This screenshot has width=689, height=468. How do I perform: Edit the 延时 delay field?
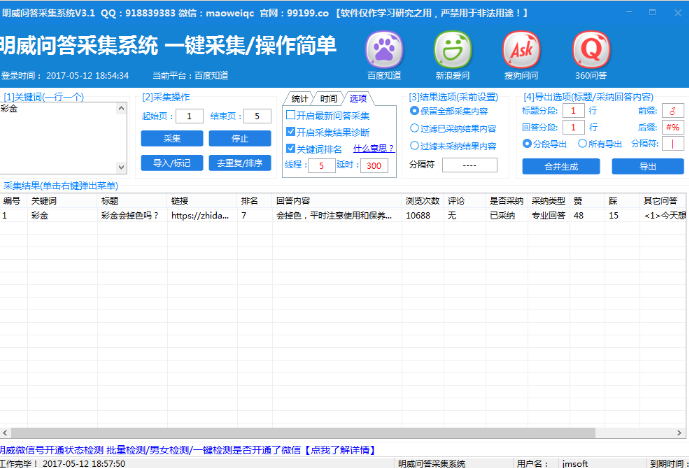[x=374, y=166]
